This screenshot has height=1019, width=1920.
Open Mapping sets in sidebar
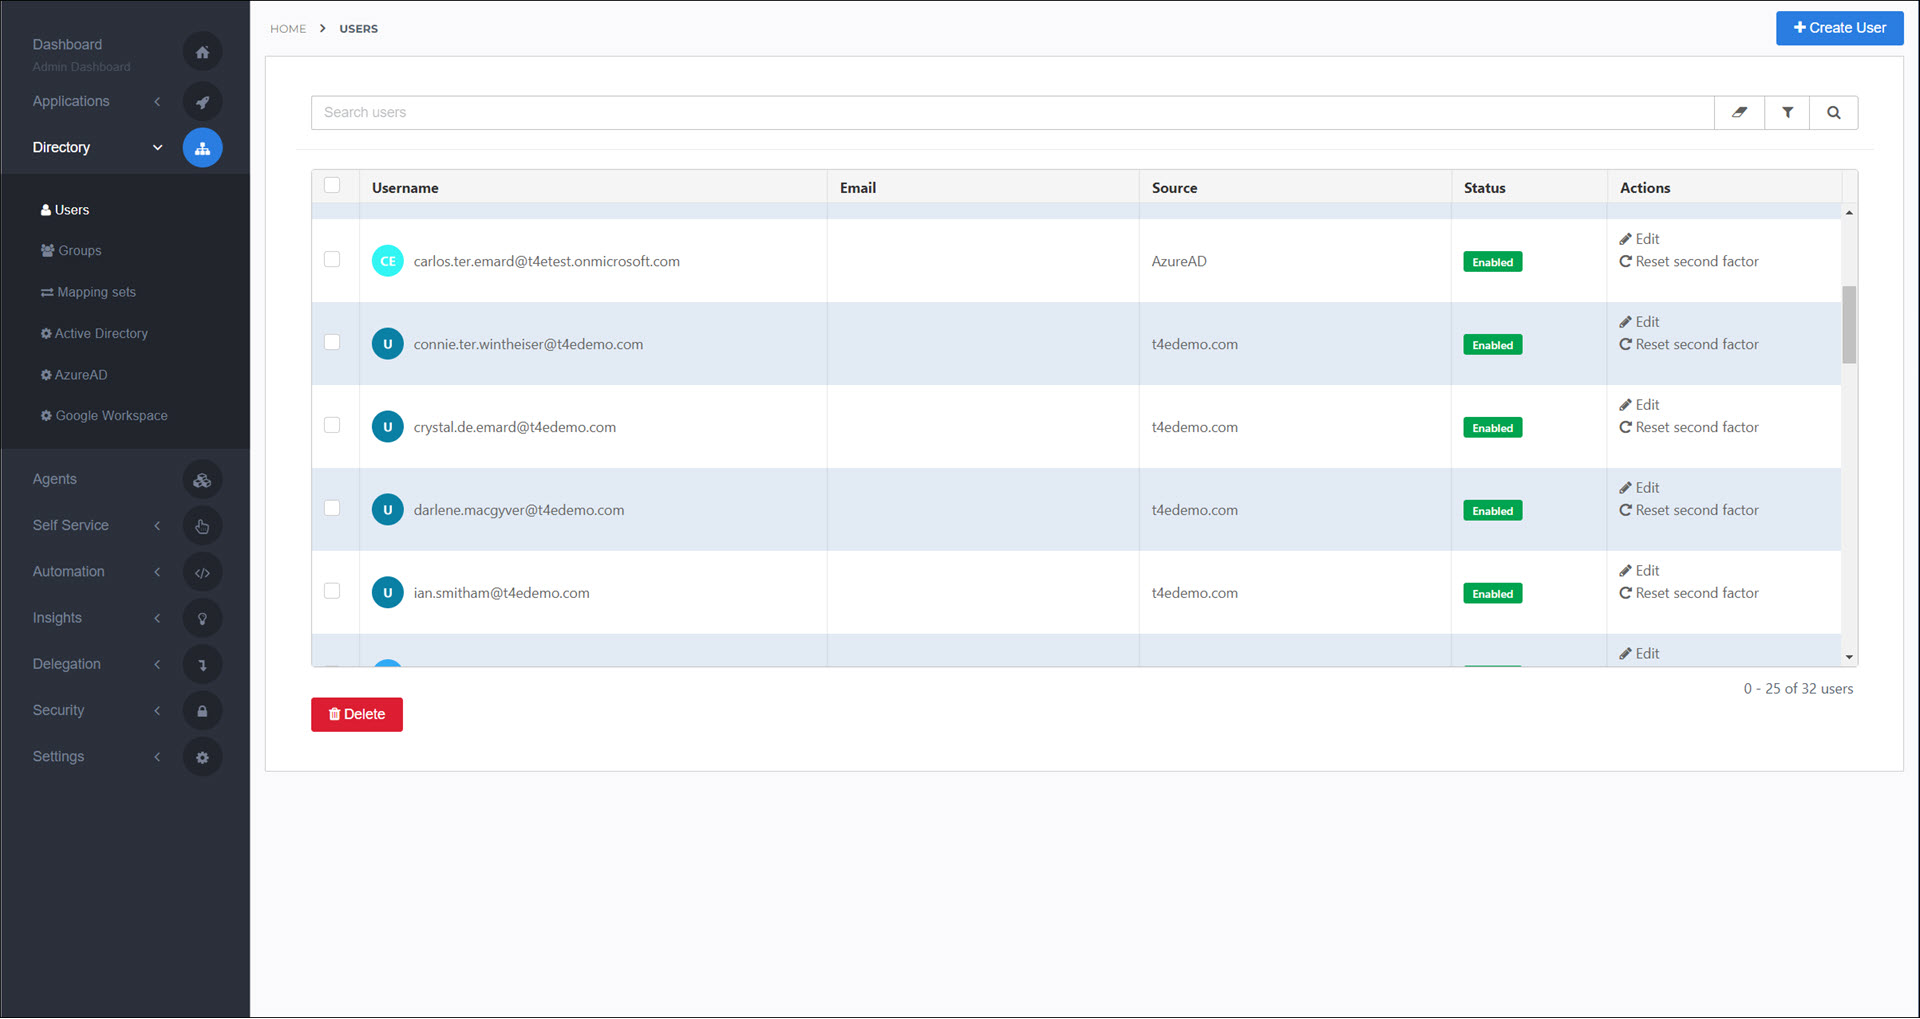coord(88,293)
